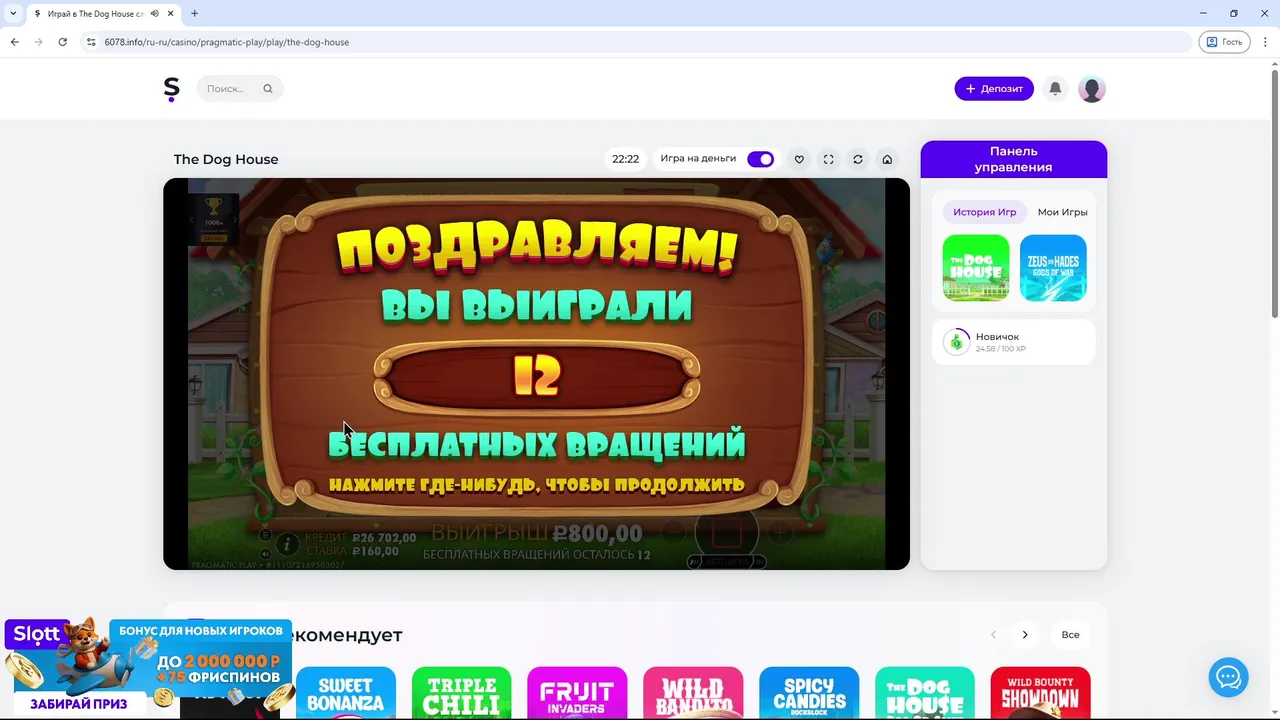
Task: Select the История Игр tab
Action: pyautogui.click(x=984, y=212)
